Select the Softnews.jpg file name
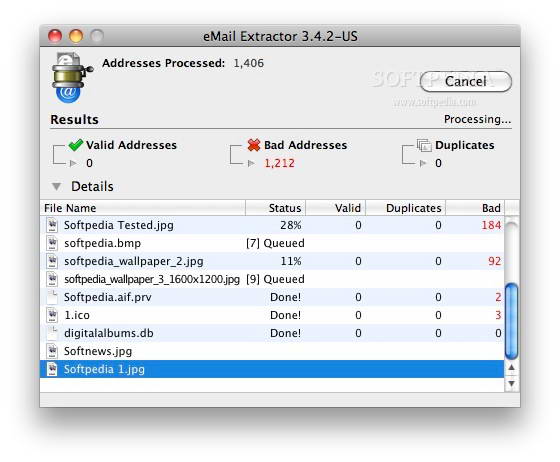 pyautogui.click(x=98, y=351)
